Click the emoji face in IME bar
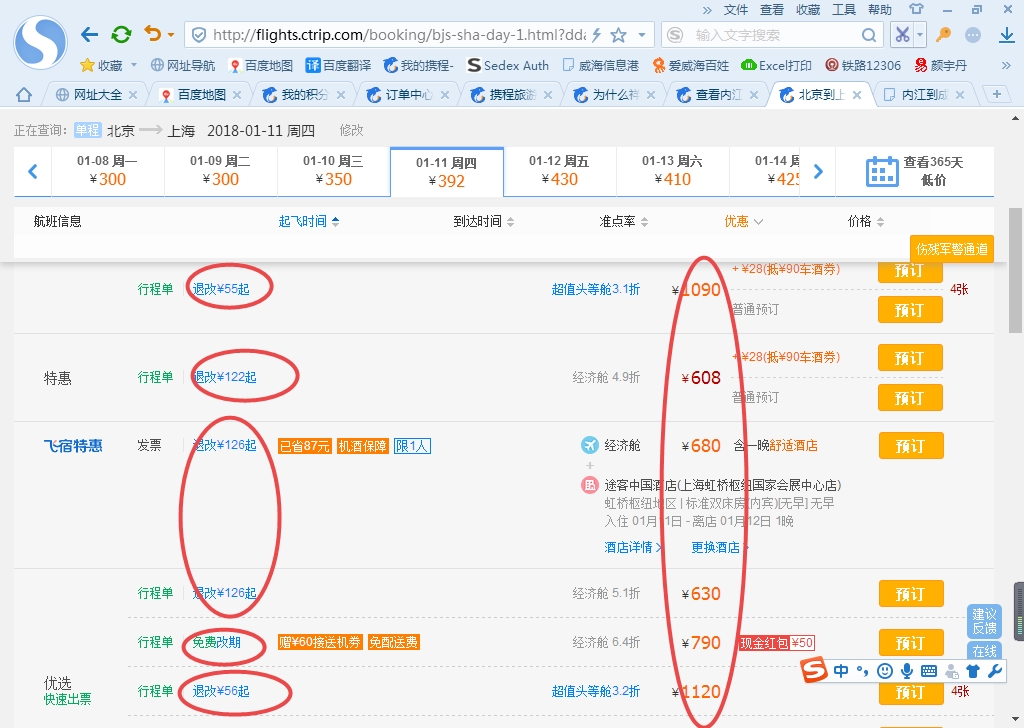This screenshot has width=1024, height=728. click(x=885, y=671)
